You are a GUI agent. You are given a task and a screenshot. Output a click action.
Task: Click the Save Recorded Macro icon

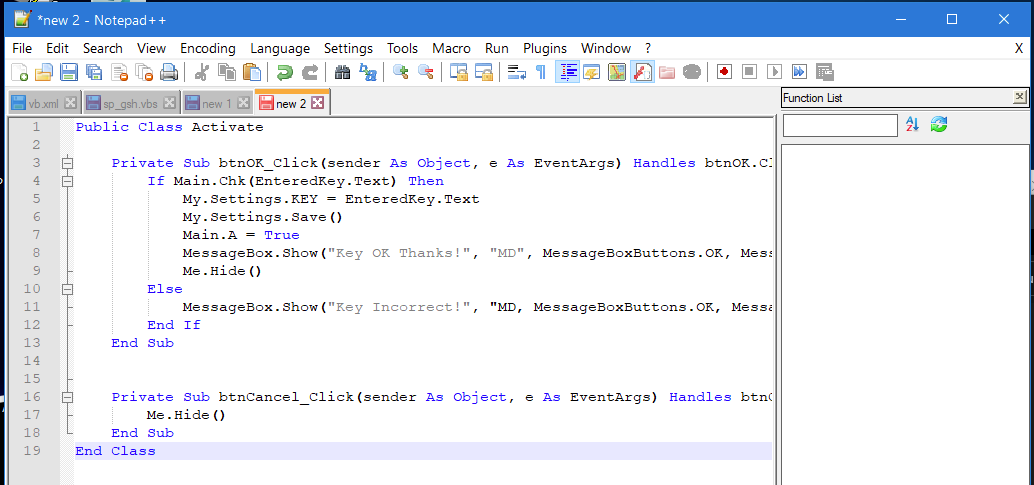pyautogui.click(x=824, y=72)
